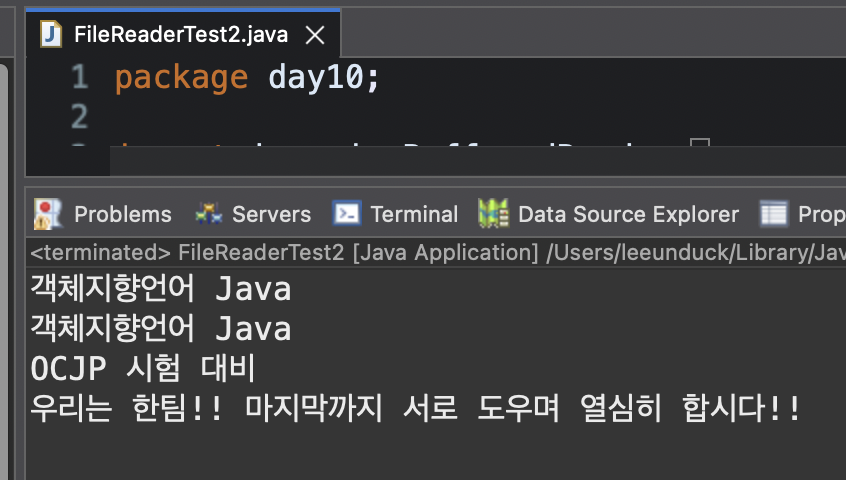The height and width of the screenshot is (480, 846).
Task: Click first '객체지향언어 Java' console output line
Action: click(161, 289)
